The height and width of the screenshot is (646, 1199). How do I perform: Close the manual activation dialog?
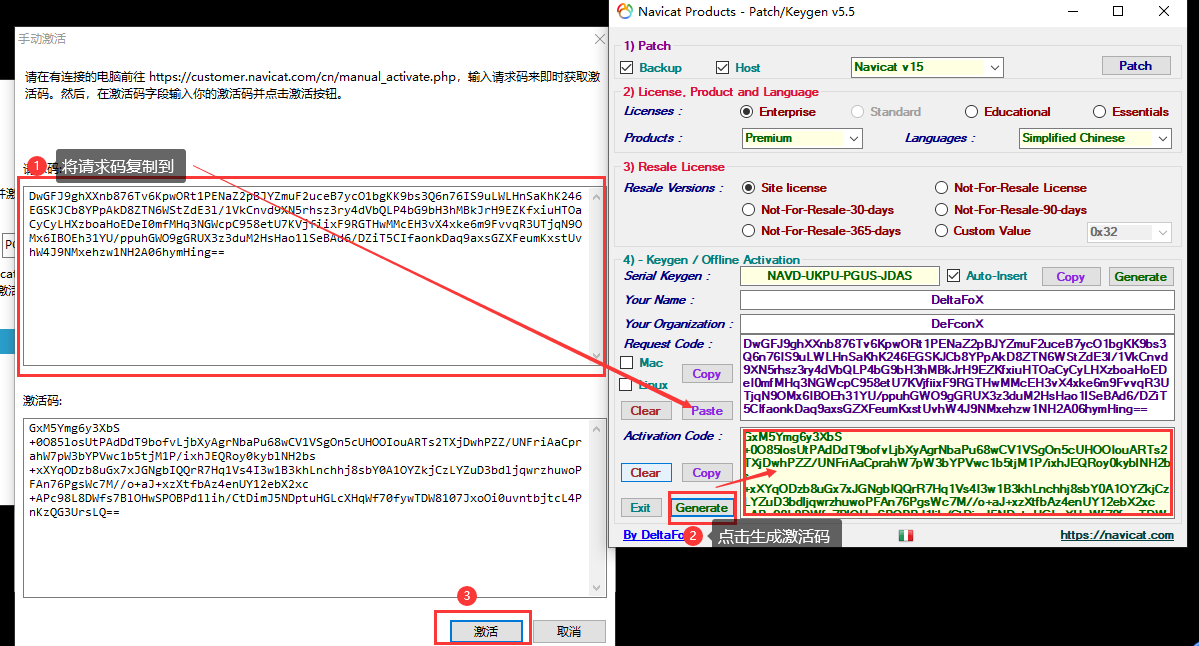click(x=600, y=39)
